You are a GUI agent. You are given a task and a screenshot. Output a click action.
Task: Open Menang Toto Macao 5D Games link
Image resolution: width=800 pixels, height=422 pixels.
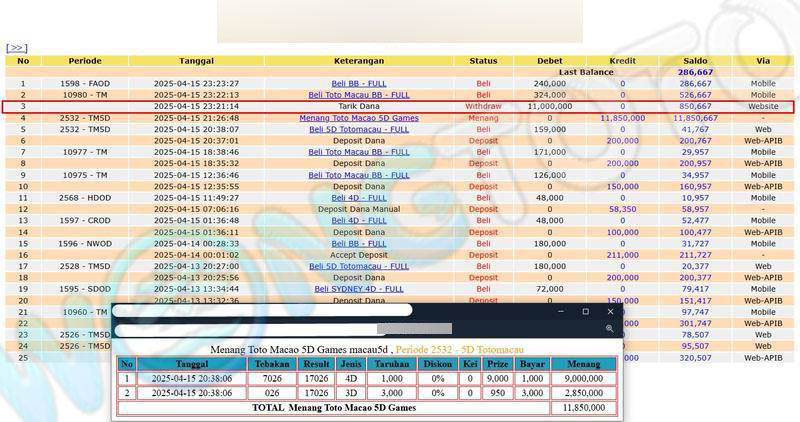(x=358, y=118)
